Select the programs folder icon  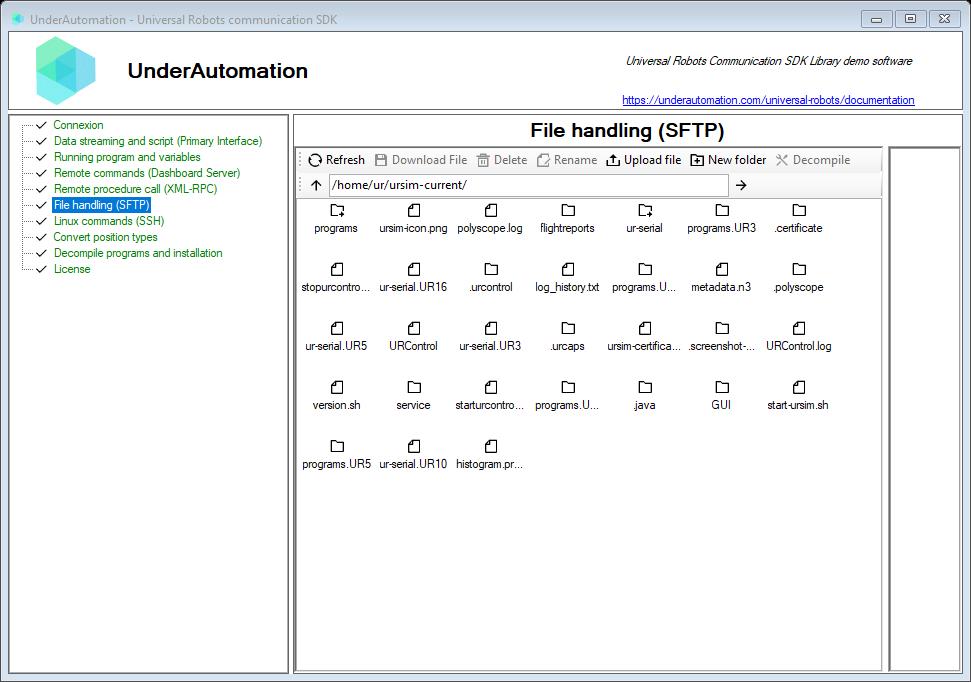[336, 219]
